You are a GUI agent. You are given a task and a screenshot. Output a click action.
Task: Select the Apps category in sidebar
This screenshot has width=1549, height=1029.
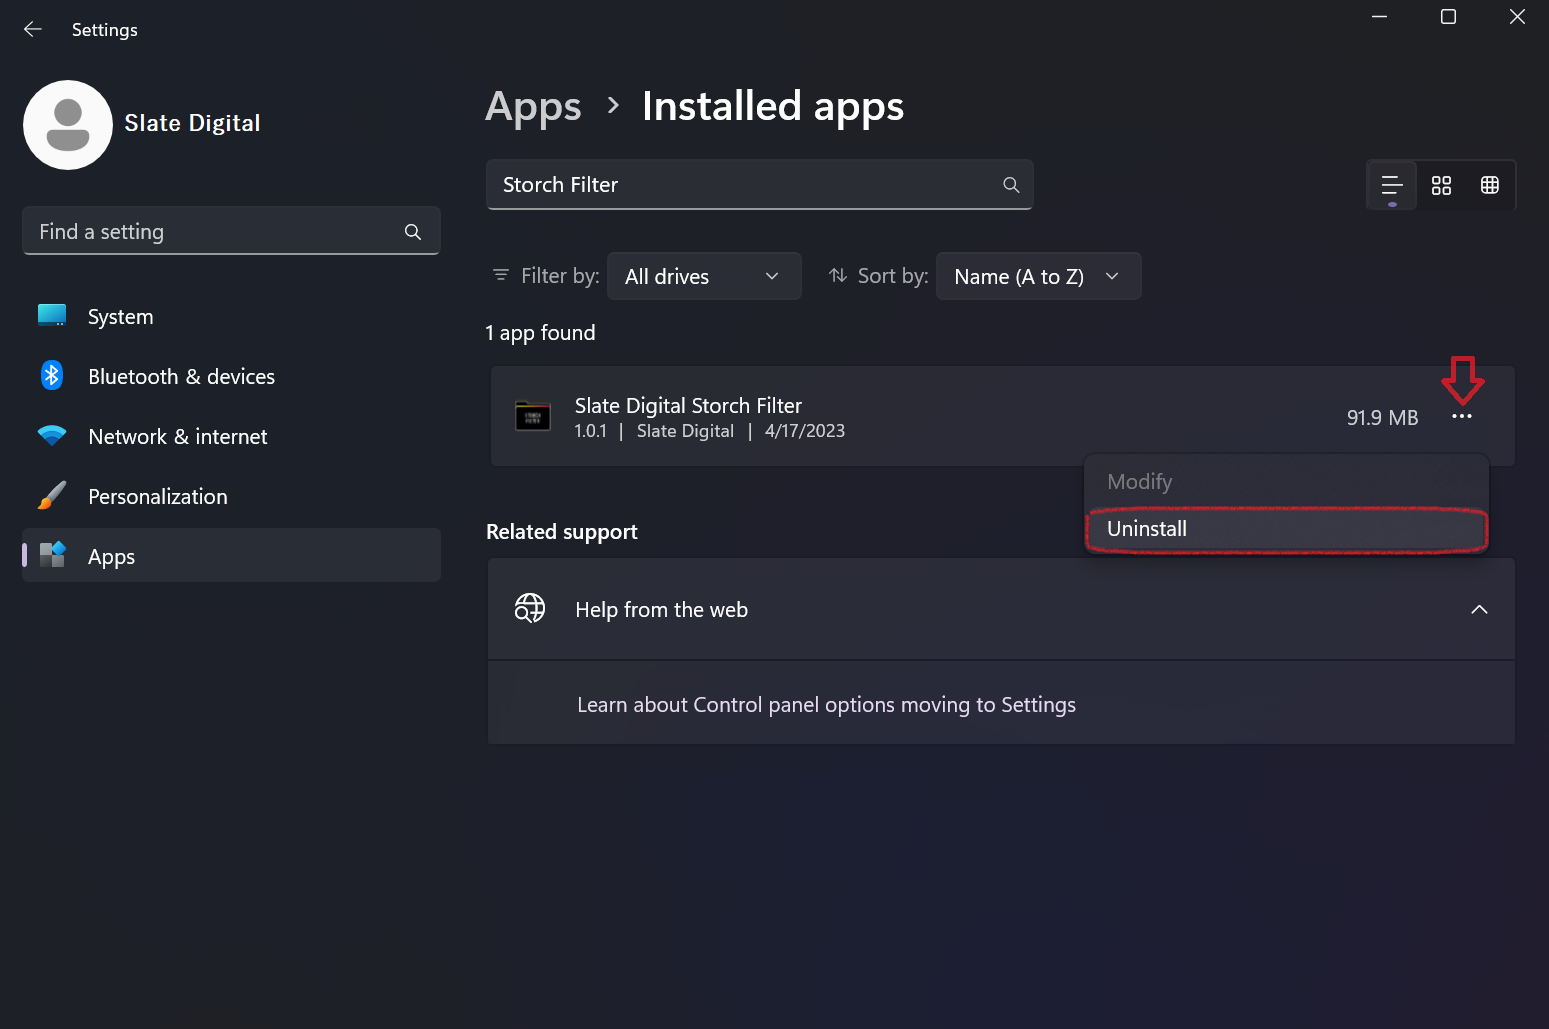(x=231, y=555)
